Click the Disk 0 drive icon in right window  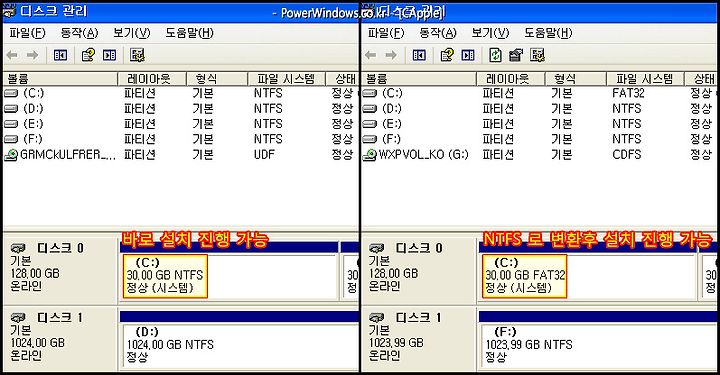click(377, 249)
